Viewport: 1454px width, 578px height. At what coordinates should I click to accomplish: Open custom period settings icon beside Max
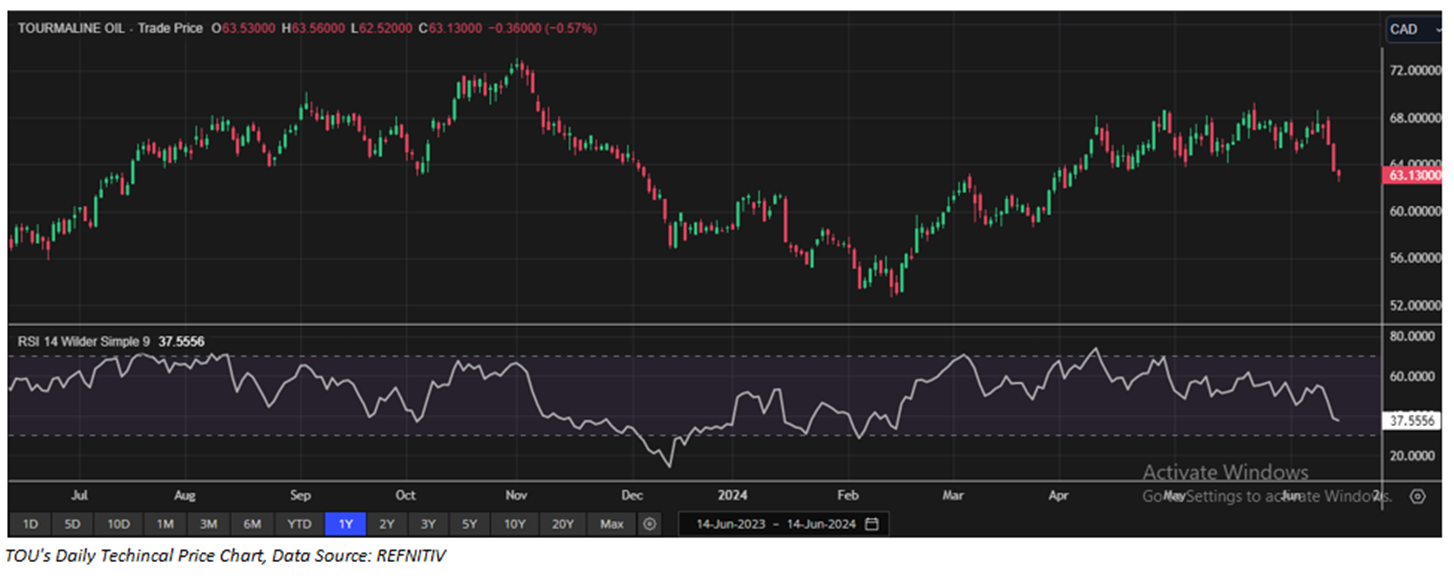click(650, 523)
